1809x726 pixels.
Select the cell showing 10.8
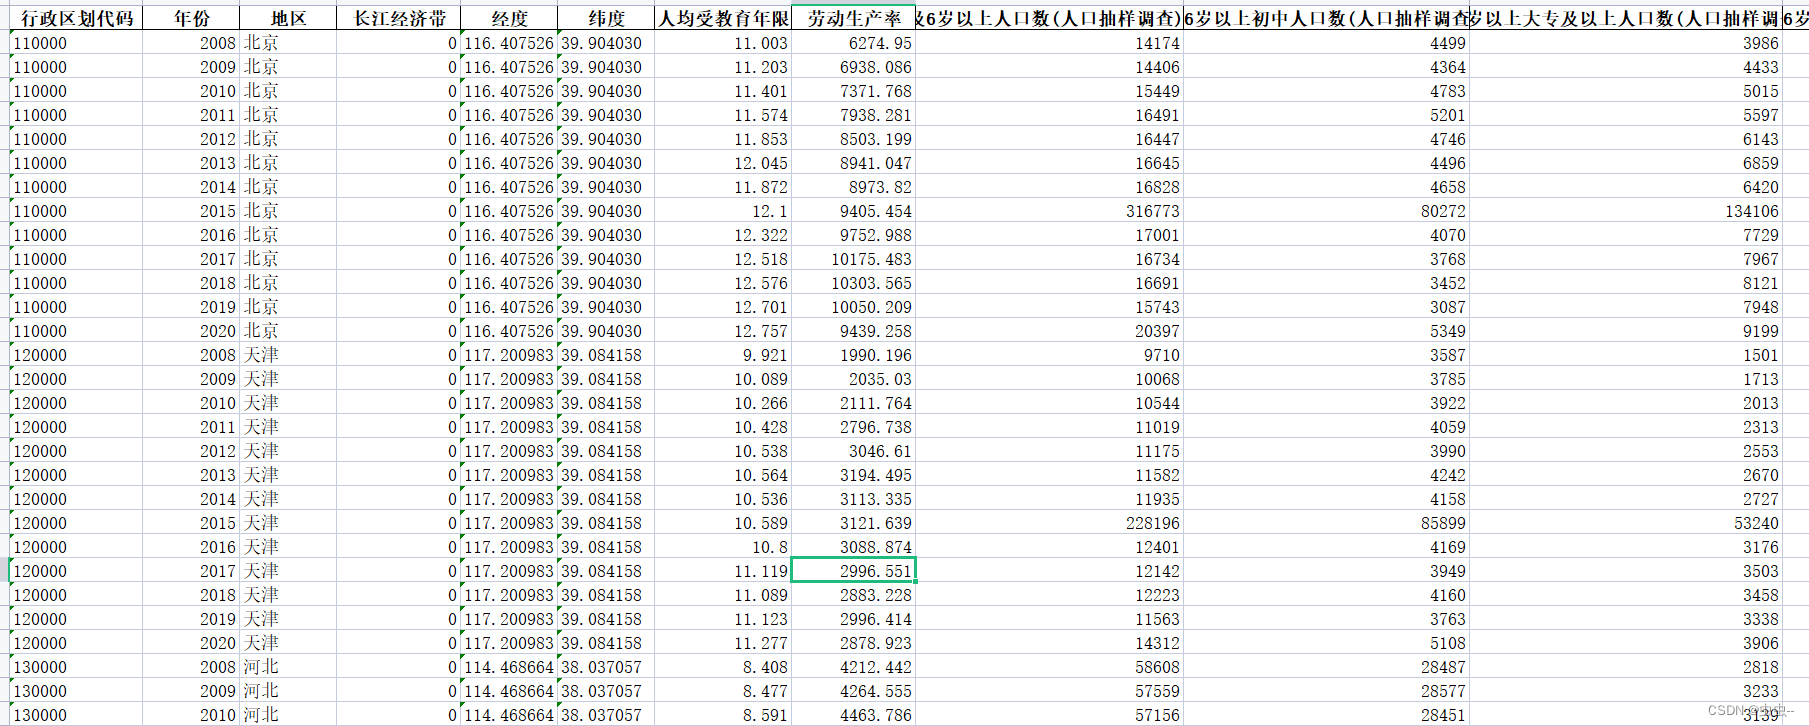(x=723, y=547)
